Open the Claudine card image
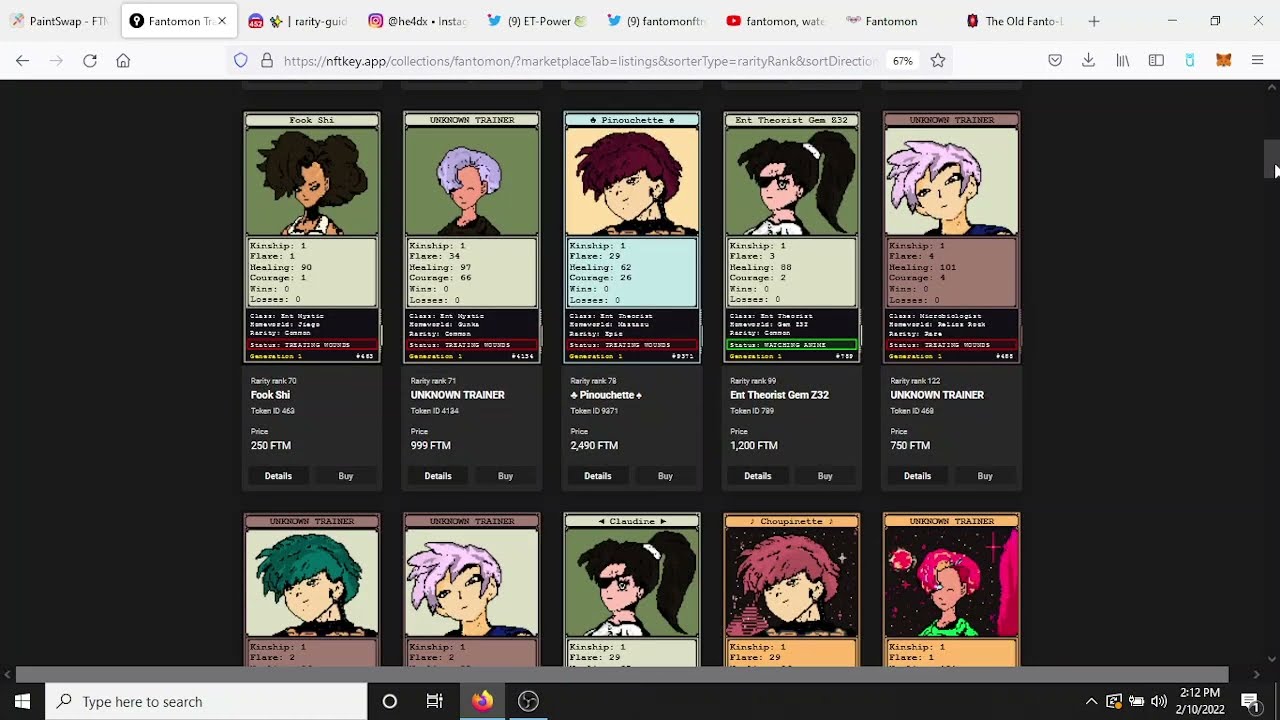Viewport: 1280px width, 720px height. [632, 590]
